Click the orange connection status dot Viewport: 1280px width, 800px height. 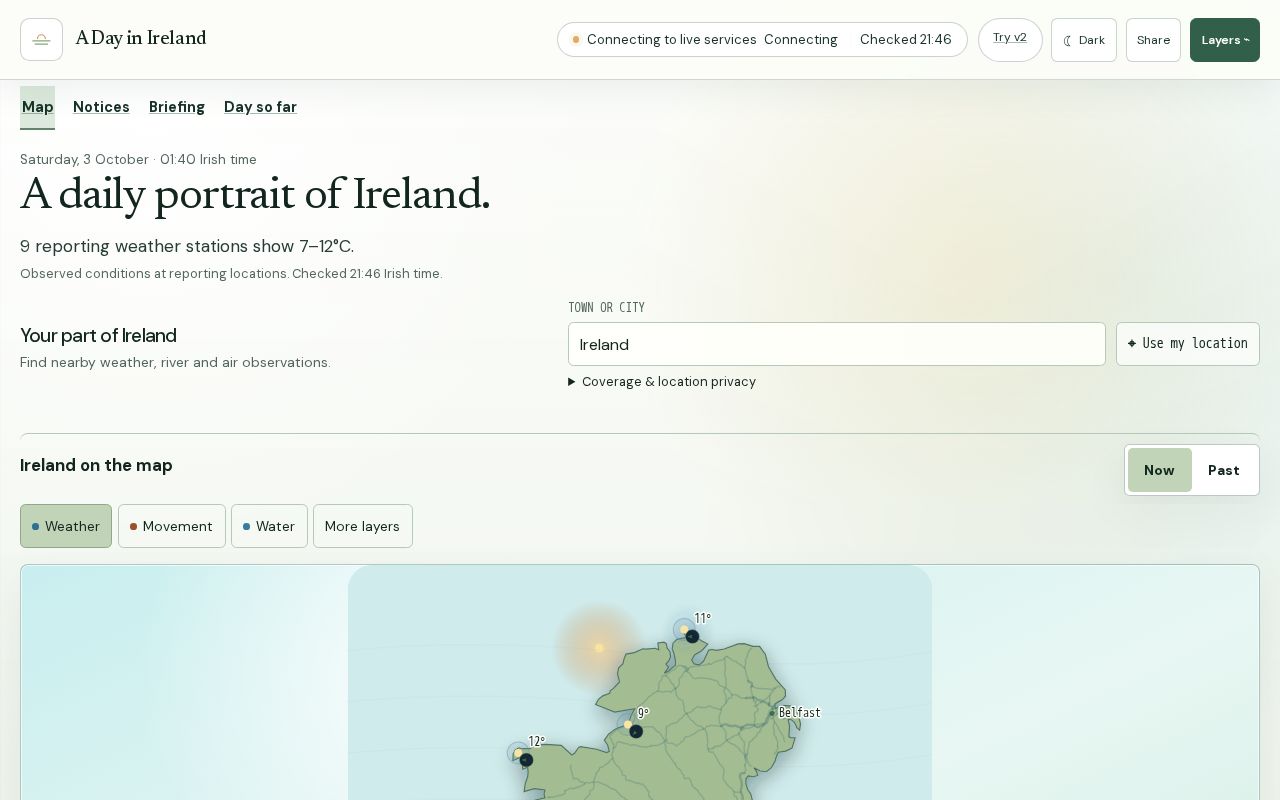576,40
